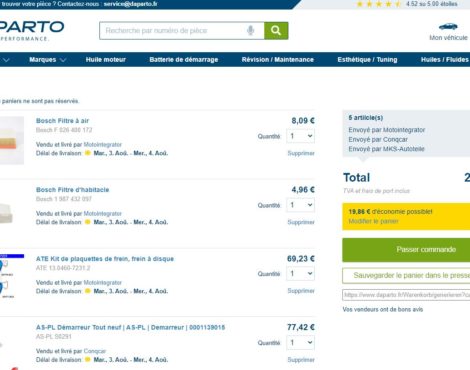Open the Bosch Filtre à air thumbnail
The image size is (470, 370).
(x=12, y=140)
